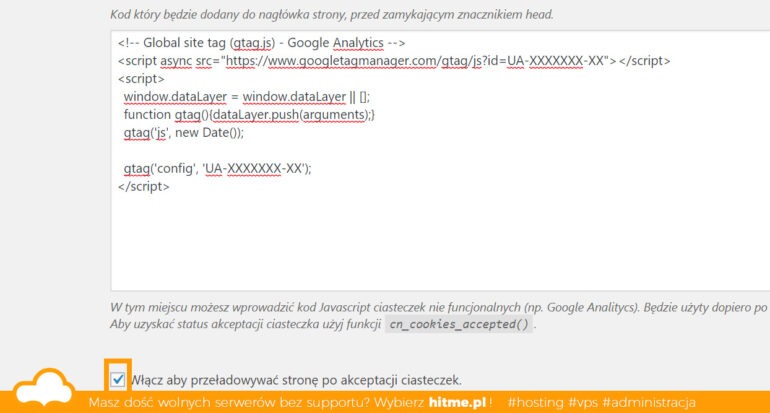Click the "gtag('js', new Date());" line
Screen dimensions: 770x413
(184, 133)
